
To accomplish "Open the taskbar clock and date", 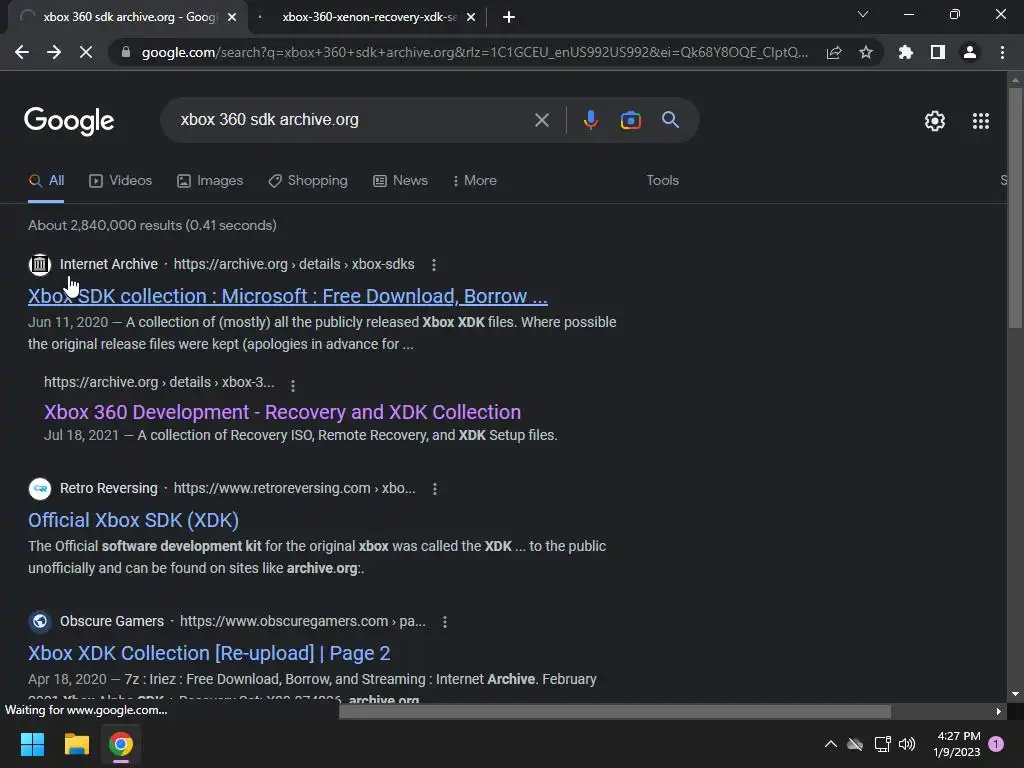I will coord(957,744).
